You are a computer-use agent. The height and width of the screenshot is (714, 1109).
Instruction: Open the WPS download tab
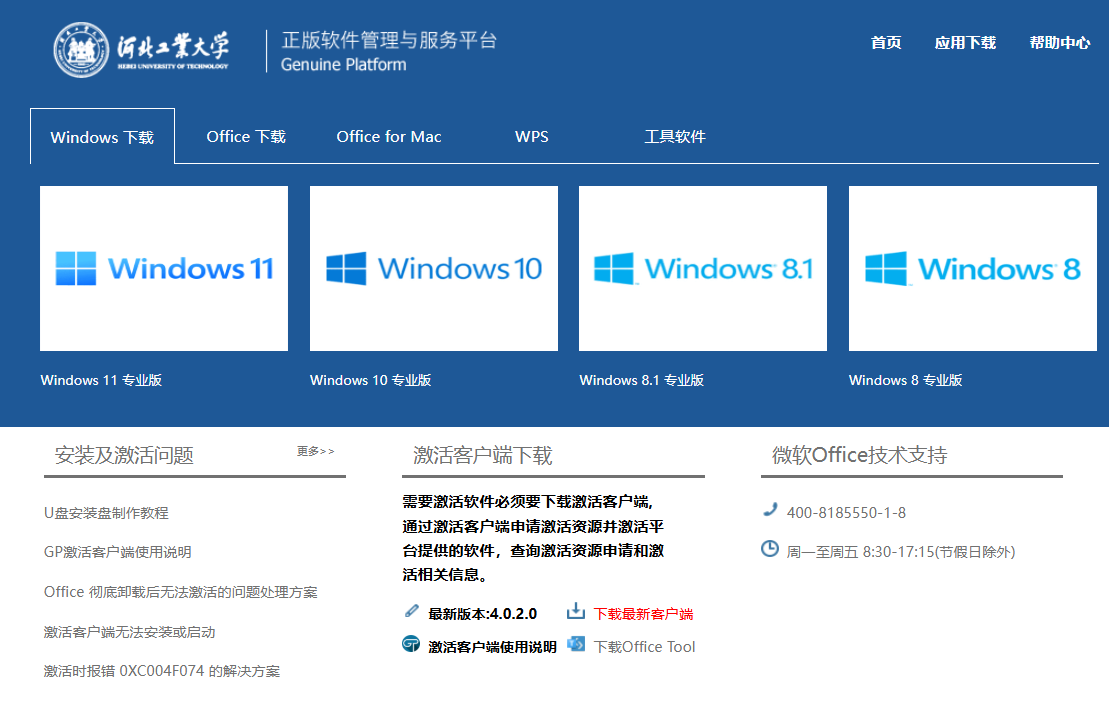(x=531, y=136)
